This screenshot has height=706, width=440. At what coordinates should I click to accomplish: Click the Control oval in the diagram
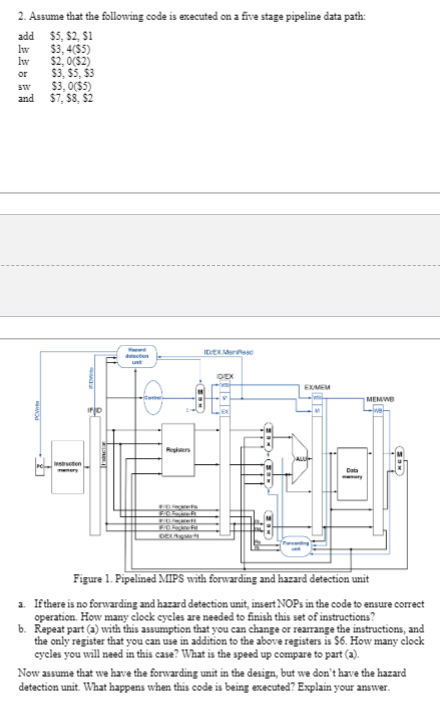click(x=153, y=397)
